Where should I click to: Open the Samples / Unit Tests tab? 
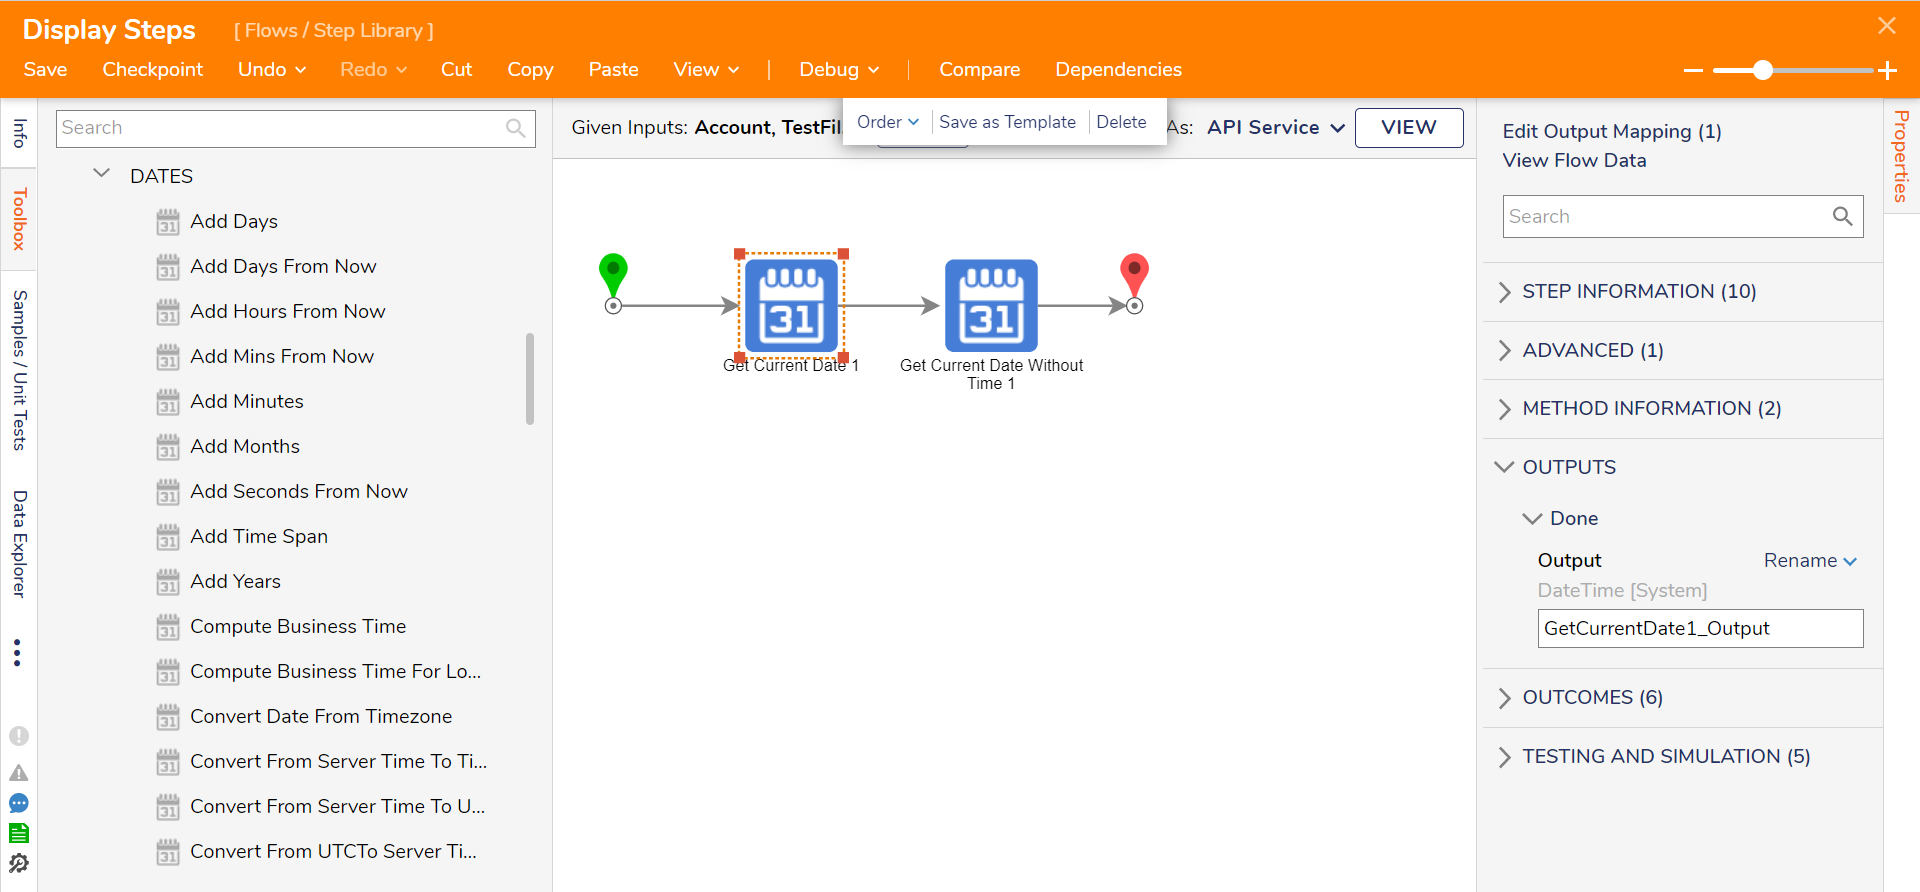point(19,370)
